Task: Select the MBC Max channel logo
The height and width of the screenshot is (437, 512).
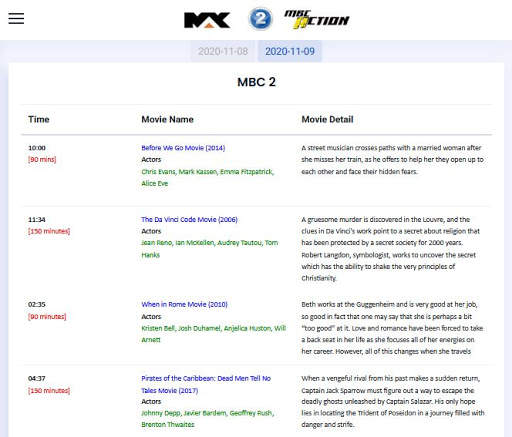Action: 207,20
